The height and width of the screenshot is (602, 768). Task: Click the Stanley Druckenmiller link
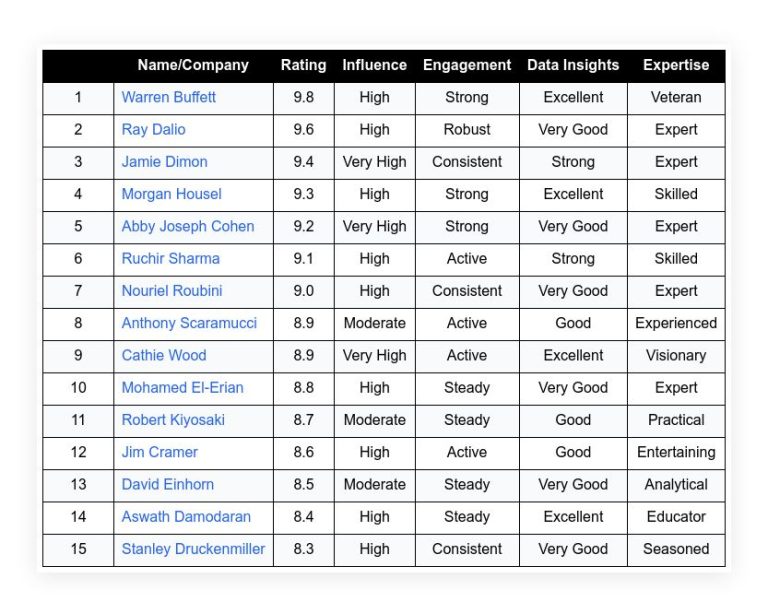coord(193,549)
